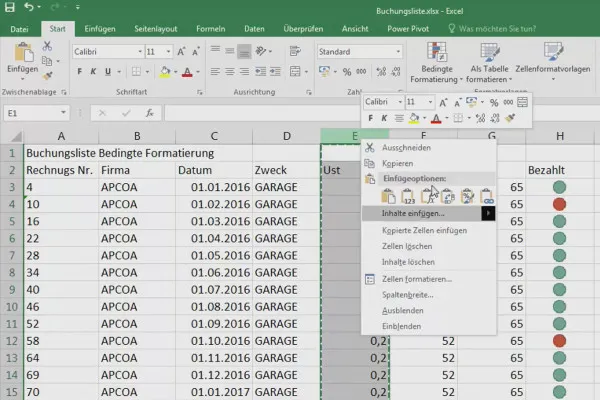Decrease font size in the ribbon

tap(196, 52)
